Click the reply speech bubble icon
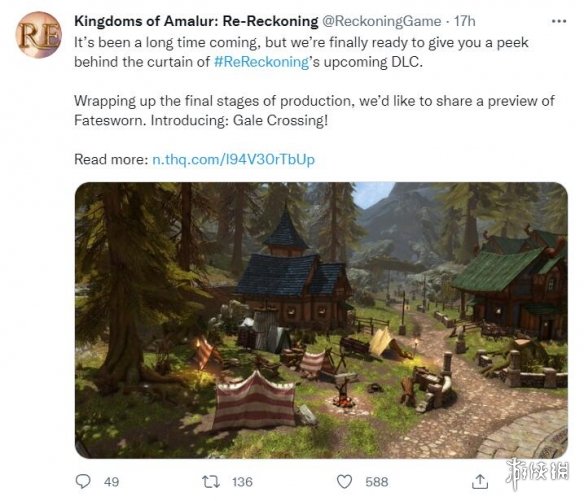This screenshot has height=501, width=584. coord(83,481)
